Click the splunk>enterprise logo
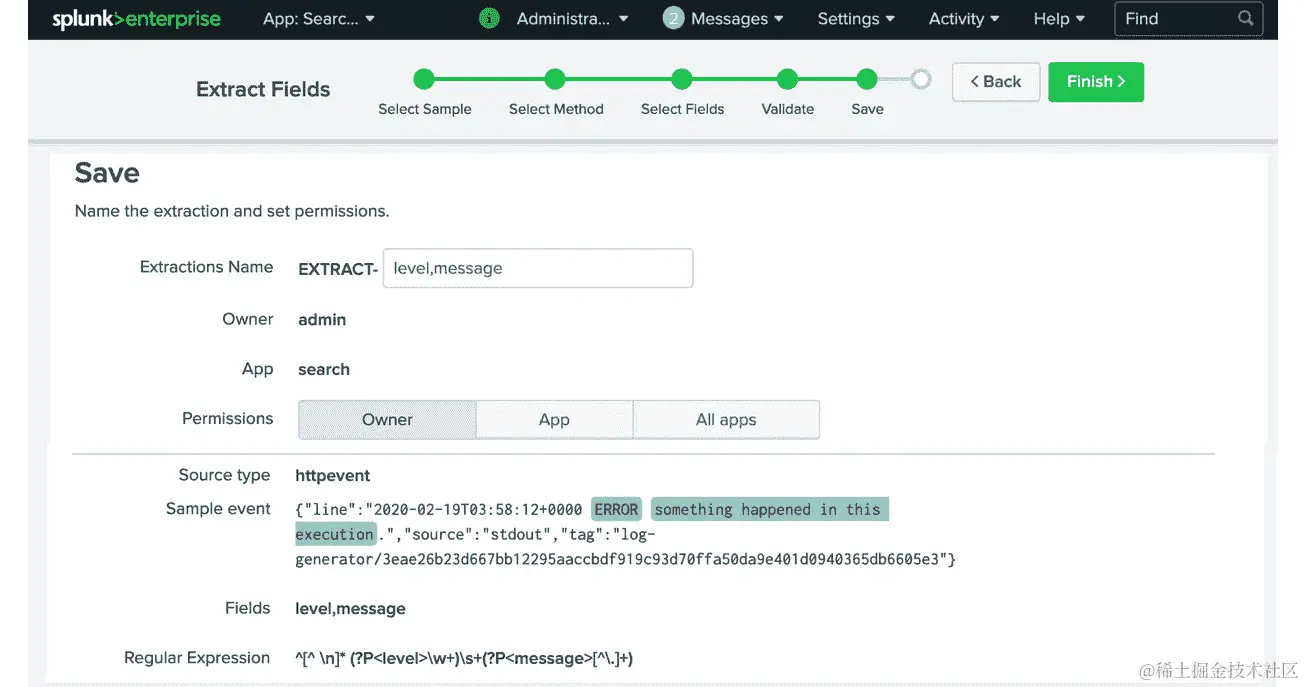The image size is (1305, 687). 135,18
